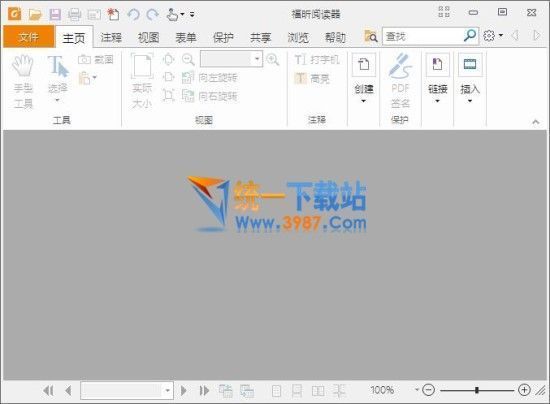Open the zoom level dropdown in ribbon
This screenshot has height=404, width=550.
[x=257, y=59]
